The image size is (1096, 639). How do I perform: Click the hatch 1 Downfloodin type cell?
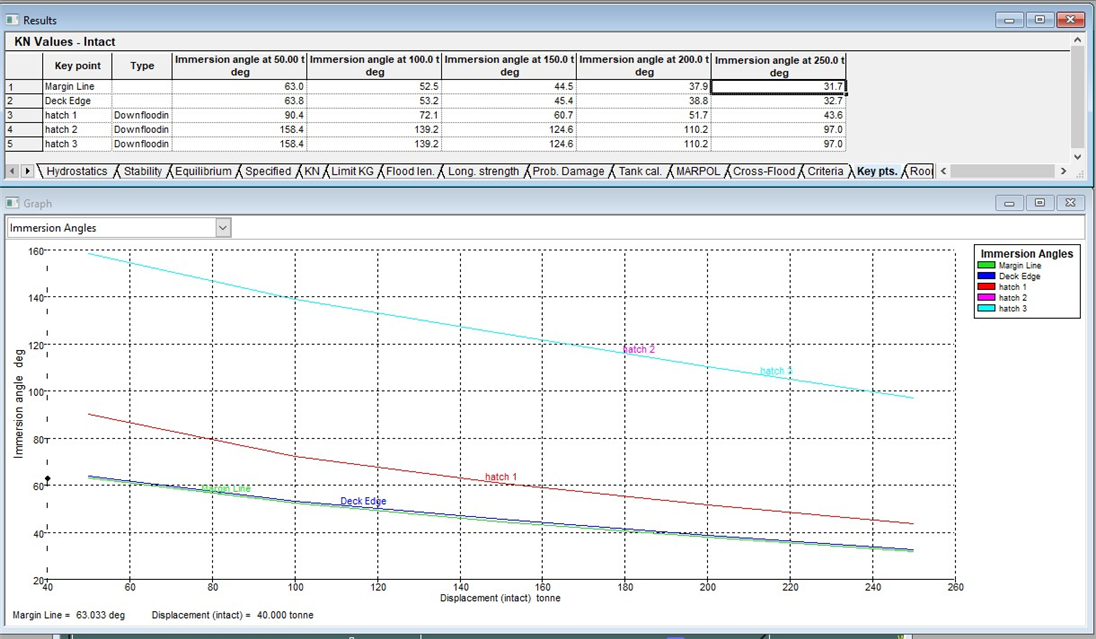[142, 115]
